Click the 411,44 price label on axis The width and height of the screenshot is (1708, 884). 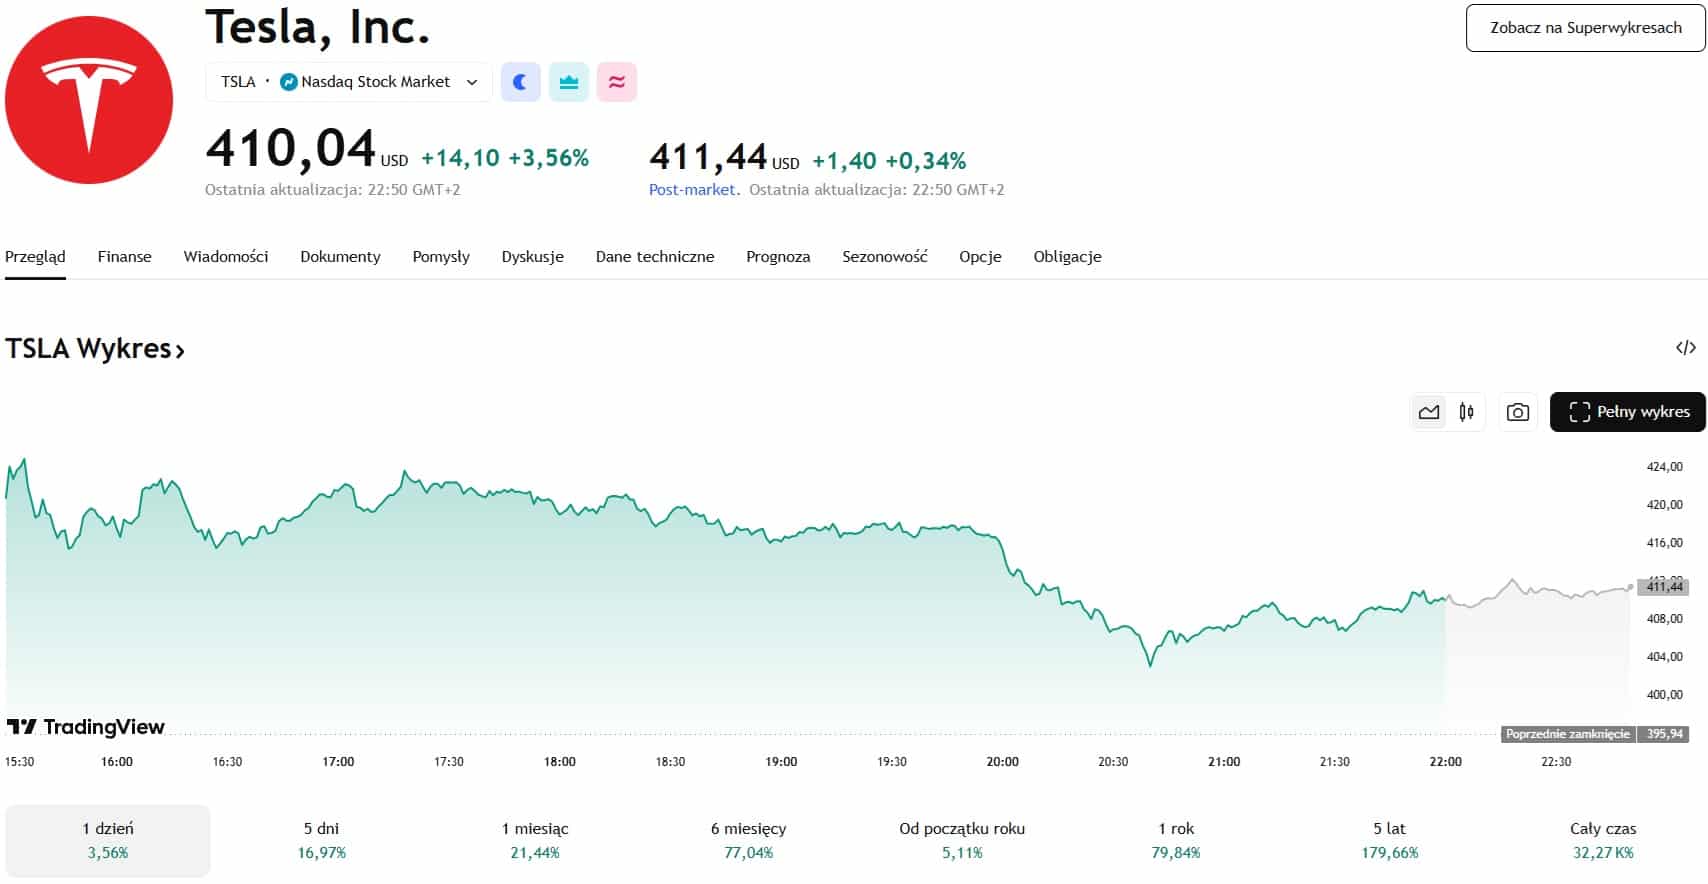1664,587
